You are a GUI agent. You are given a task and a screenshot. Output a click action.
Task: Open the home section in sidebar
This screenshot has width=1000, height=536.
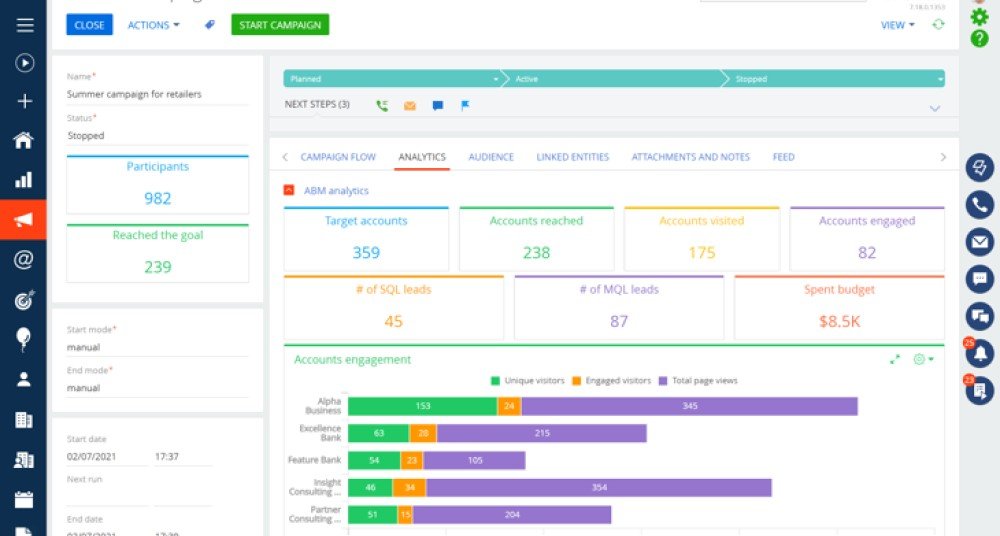24,140
